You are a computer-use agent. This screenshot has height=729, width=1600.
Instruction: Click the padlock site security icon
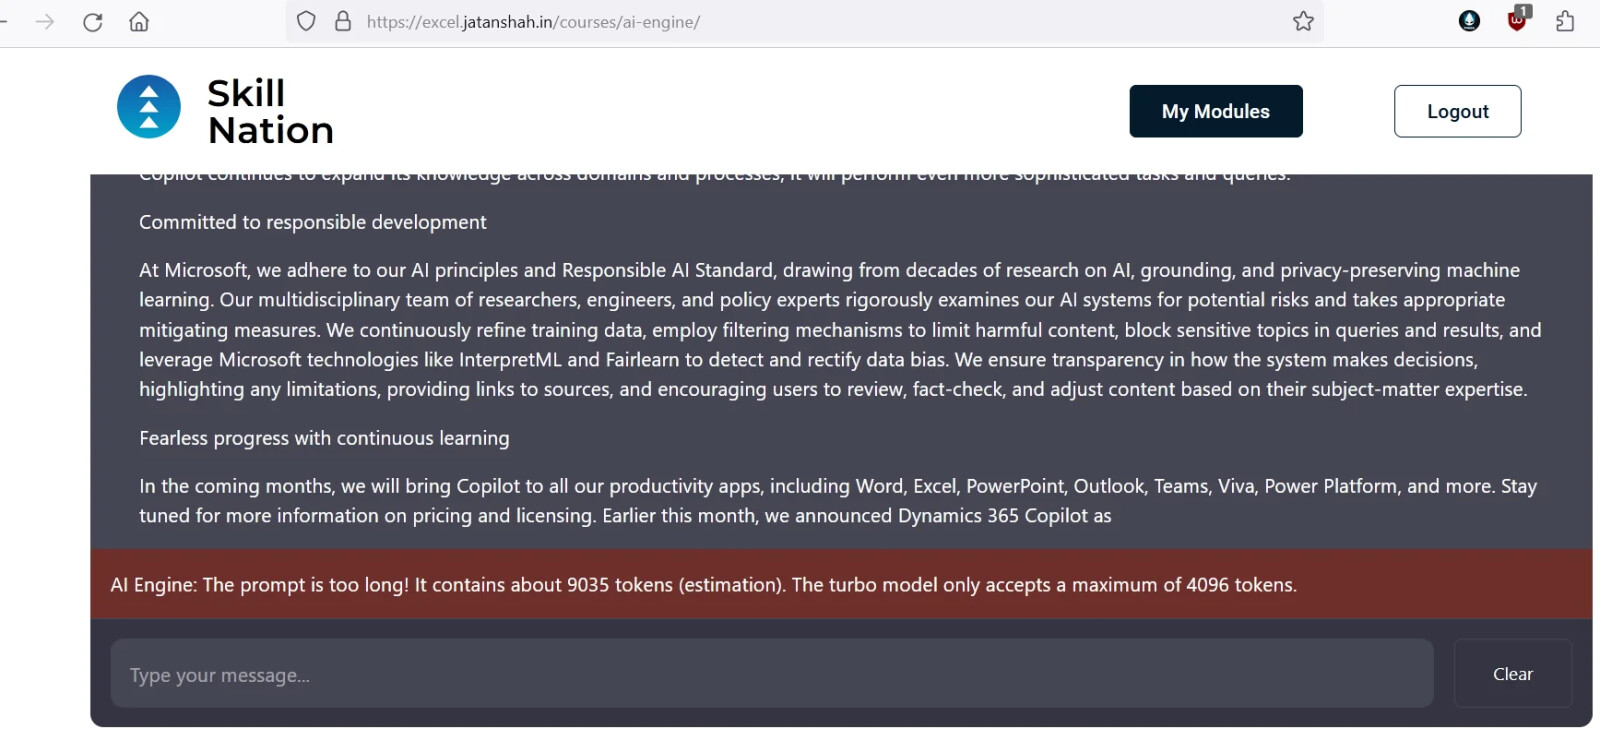click(x=343, y=22)
